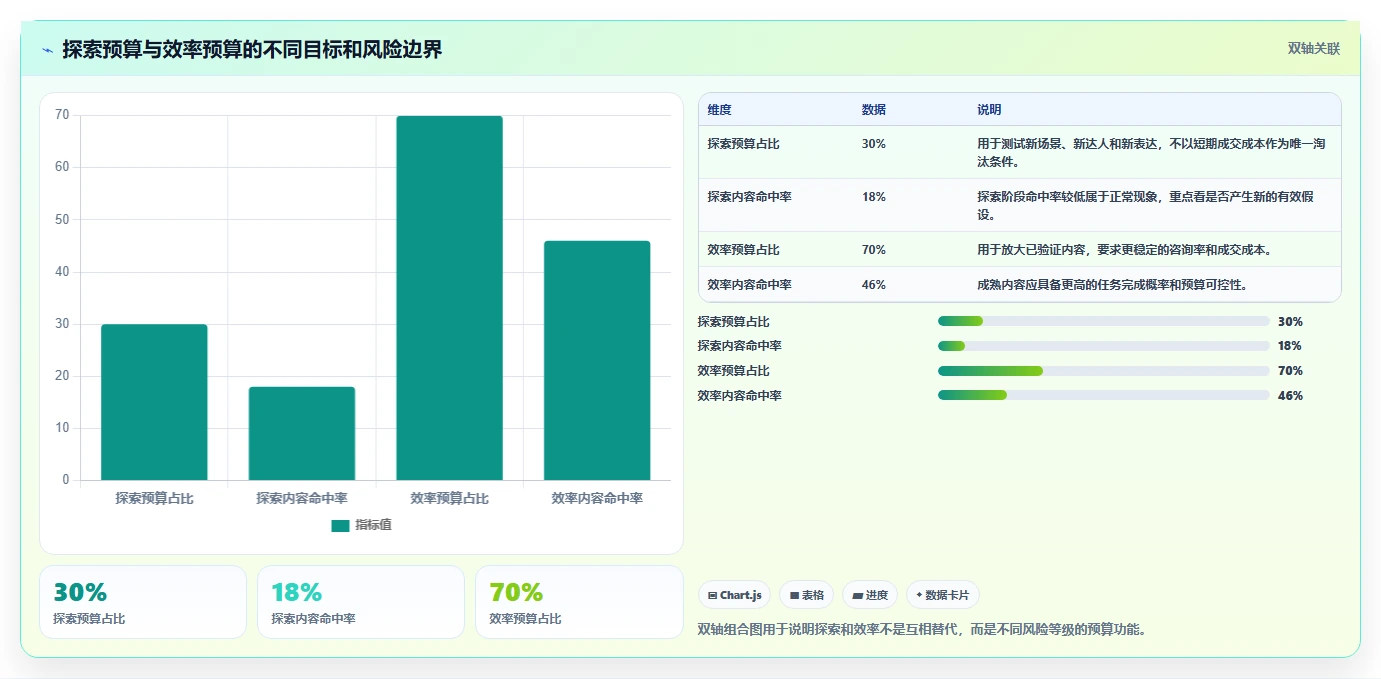Screen dimensions: 1381x679
Task: Open the 30% 探索预算占比 data card
Action: click(143, 602)
